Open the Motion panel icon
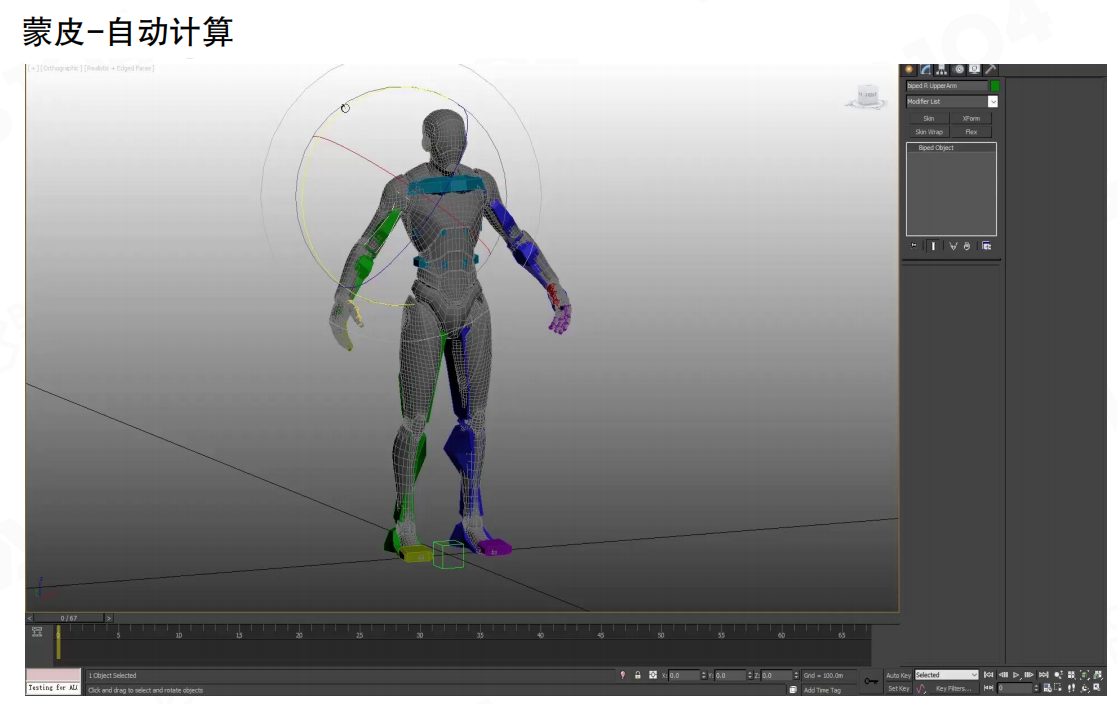The image size is (1117, 704). coord(958,69)
